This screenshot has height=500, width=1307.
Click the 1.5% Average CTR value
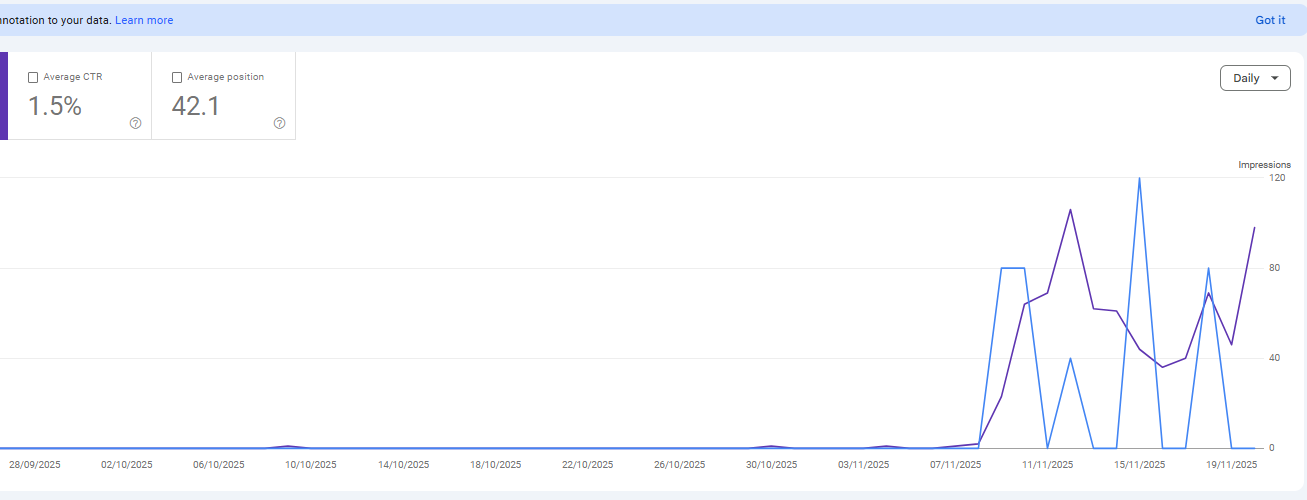[55, 106]
